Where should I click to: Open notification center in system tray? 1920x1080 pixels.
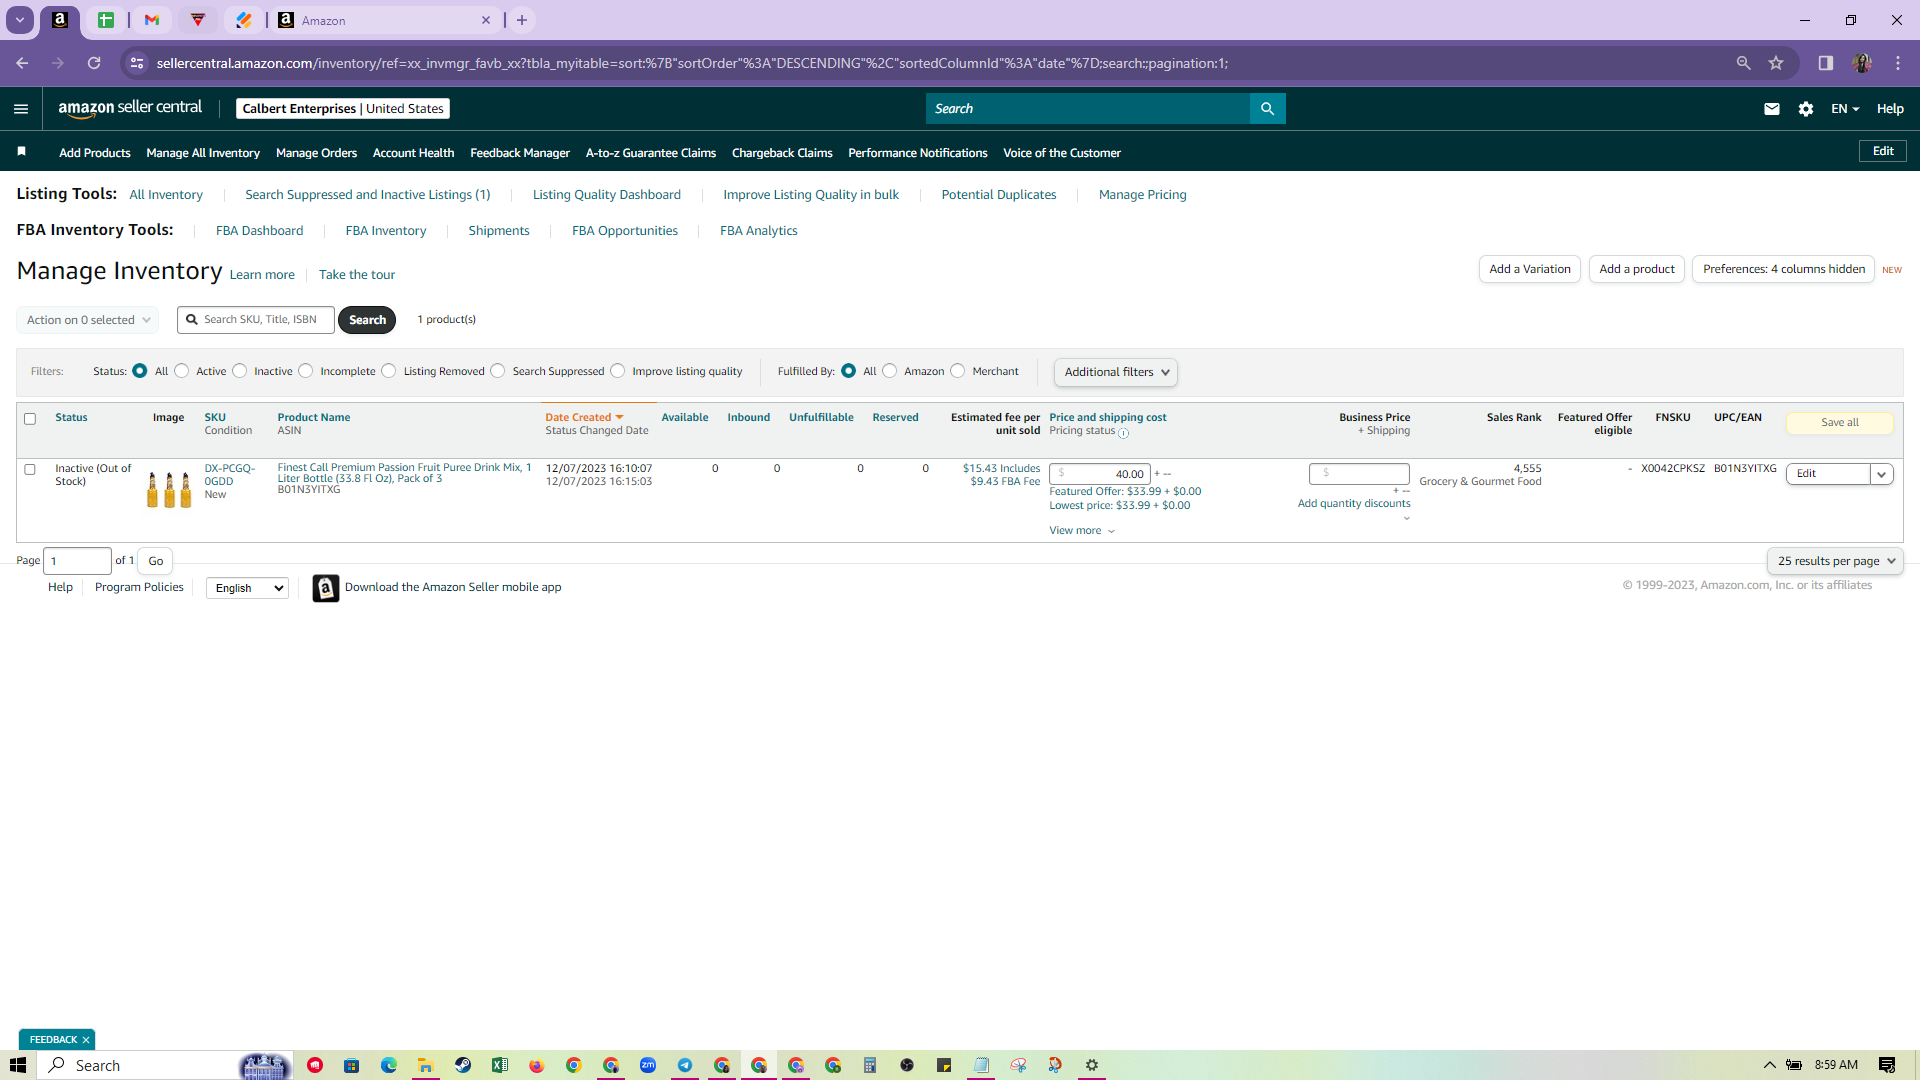[1887, 1065]
